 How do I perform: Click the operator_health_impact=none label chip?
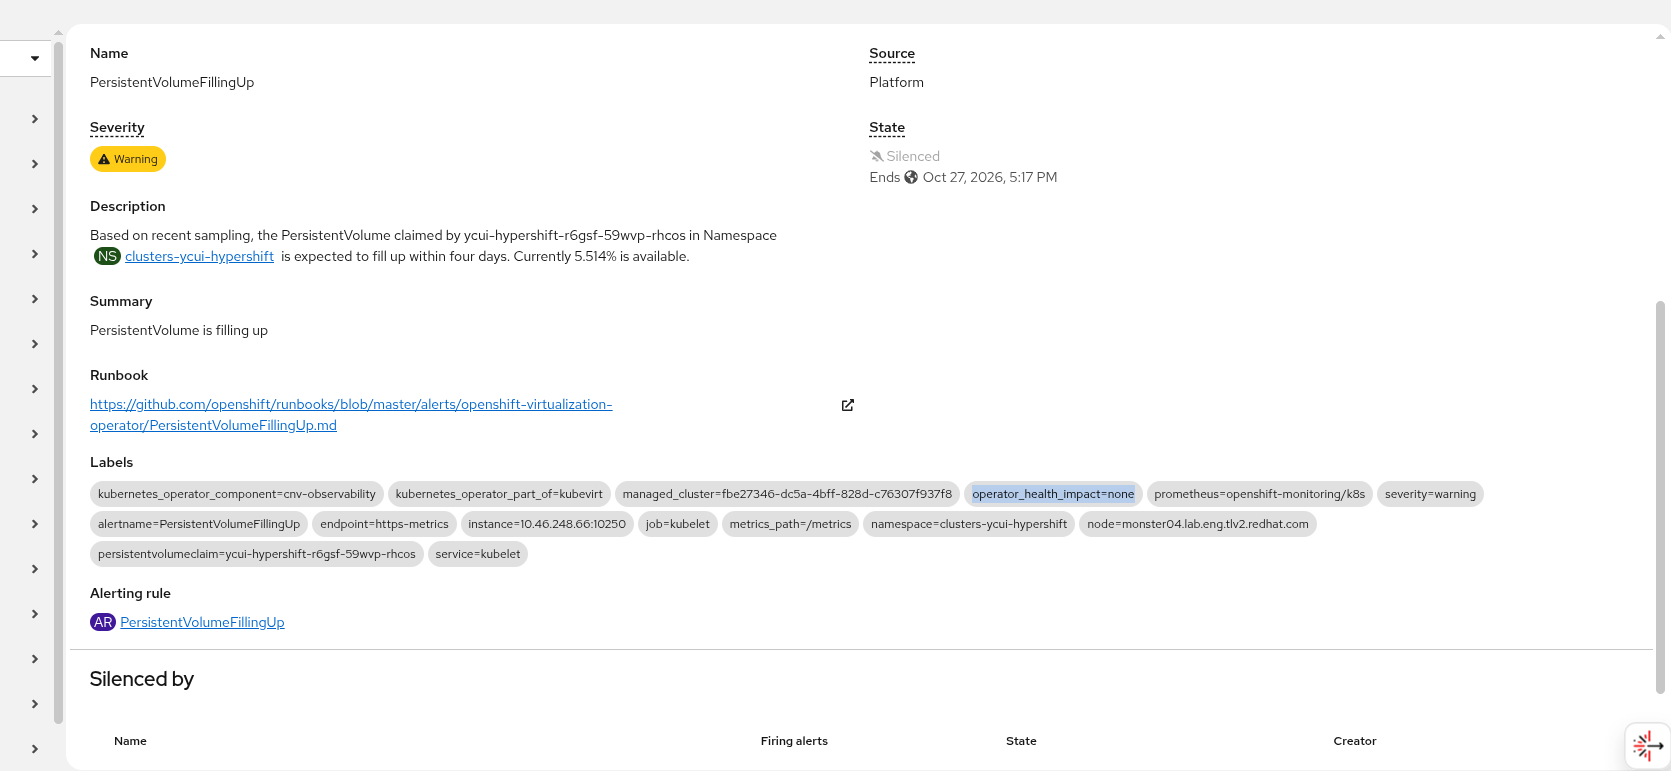point(1053,494)
